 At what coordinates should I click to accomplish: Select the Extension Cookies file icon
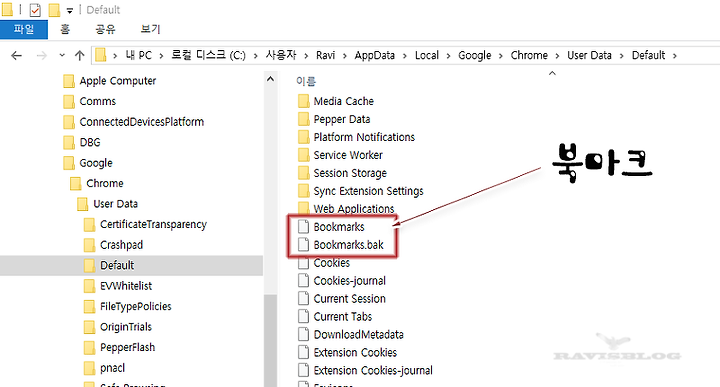coord(304,352)
